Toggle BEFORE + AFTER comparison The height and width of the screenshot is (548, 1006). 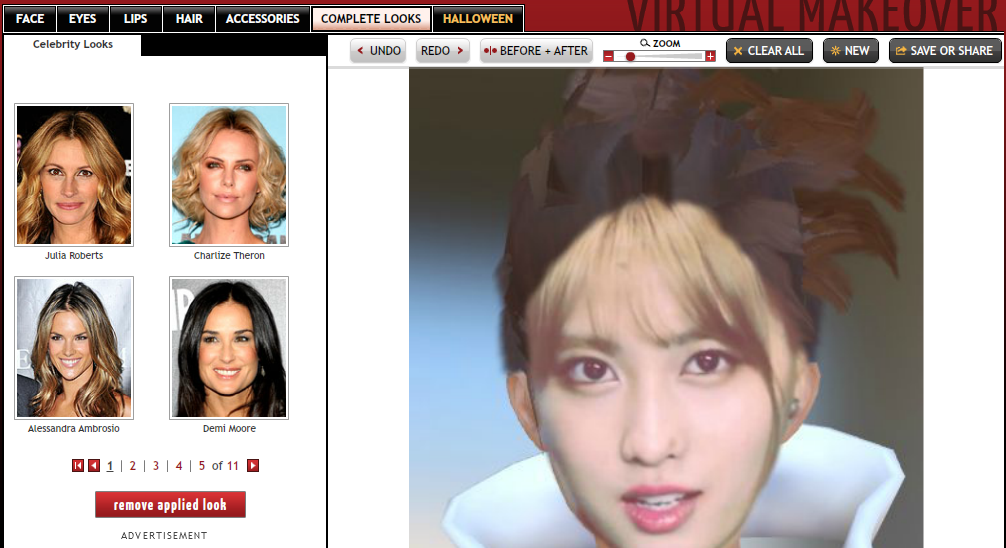pos(536,51)
